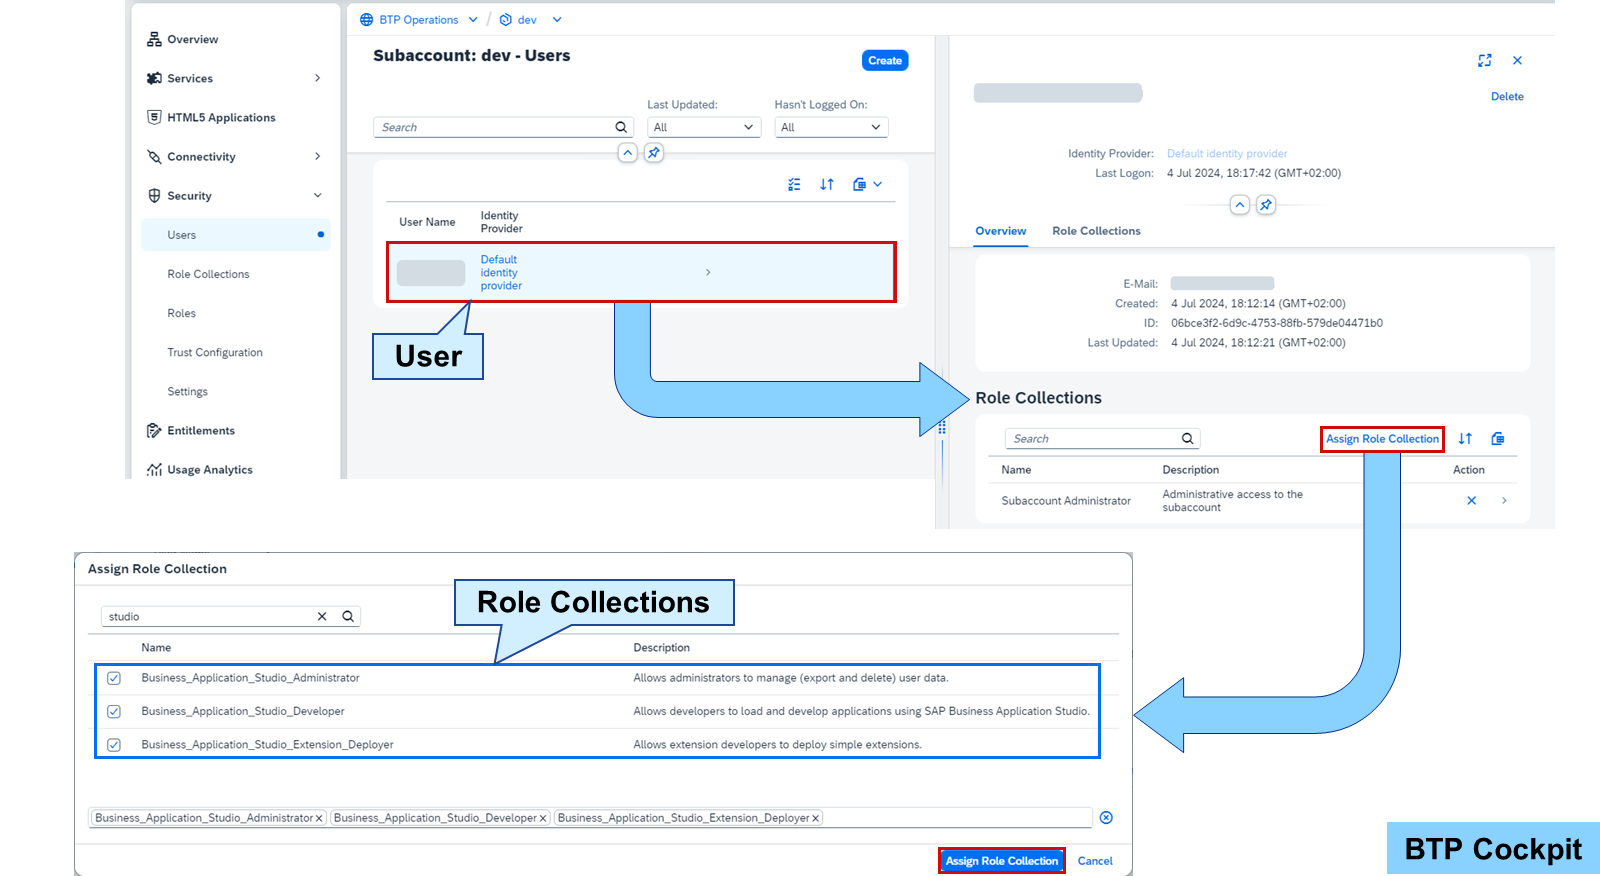
Task: Clear the studio search text
Action: (322, 617)
